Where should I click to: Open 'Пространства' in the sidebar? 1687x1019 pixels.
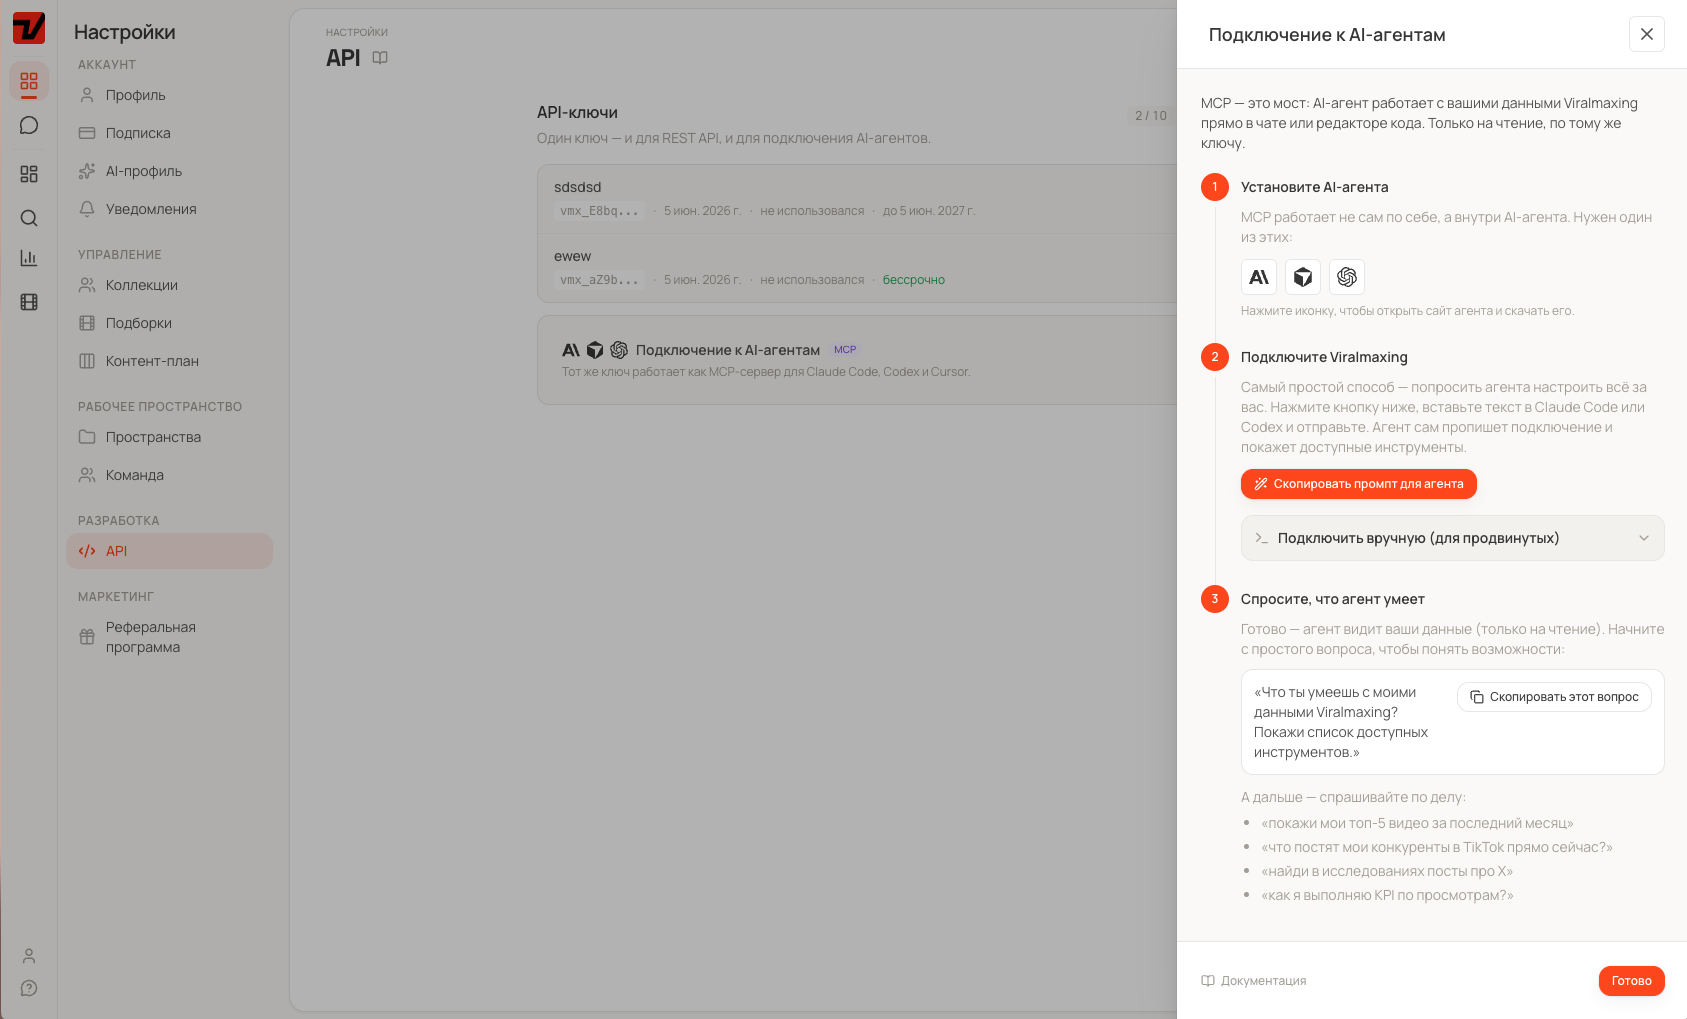click(169, 437)
